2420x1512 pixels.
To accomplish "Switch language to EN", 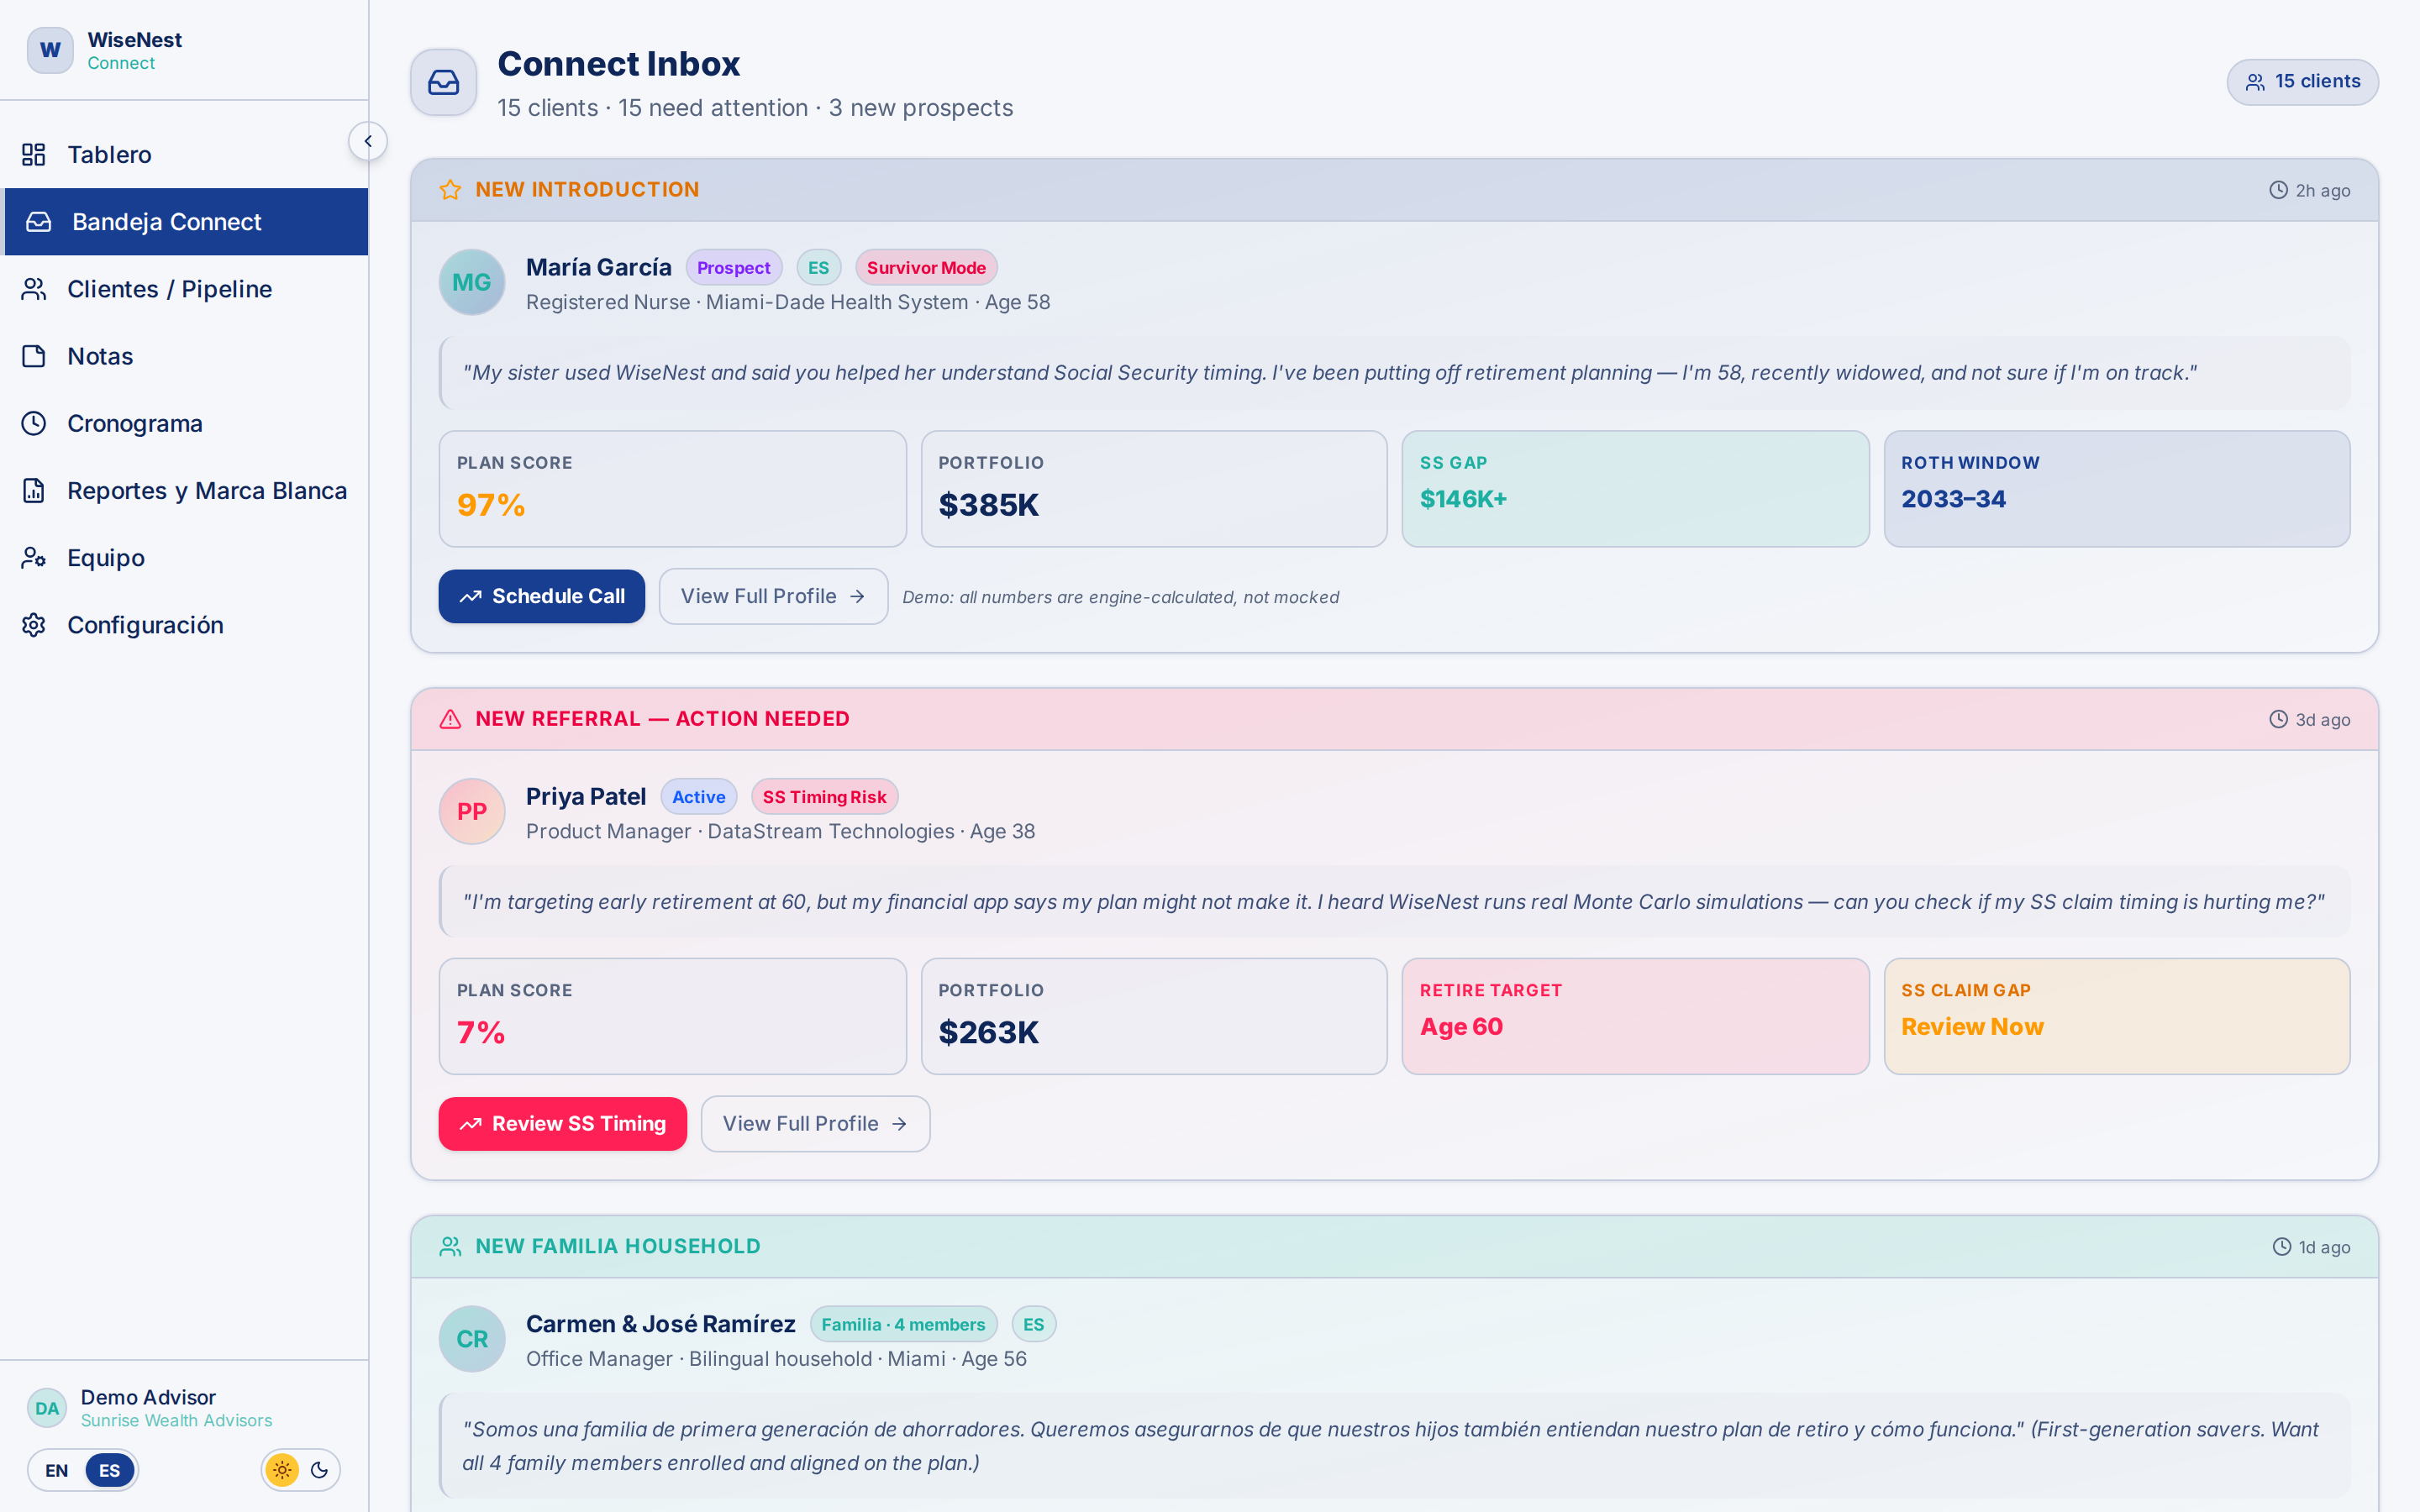I will point(57,1470).
